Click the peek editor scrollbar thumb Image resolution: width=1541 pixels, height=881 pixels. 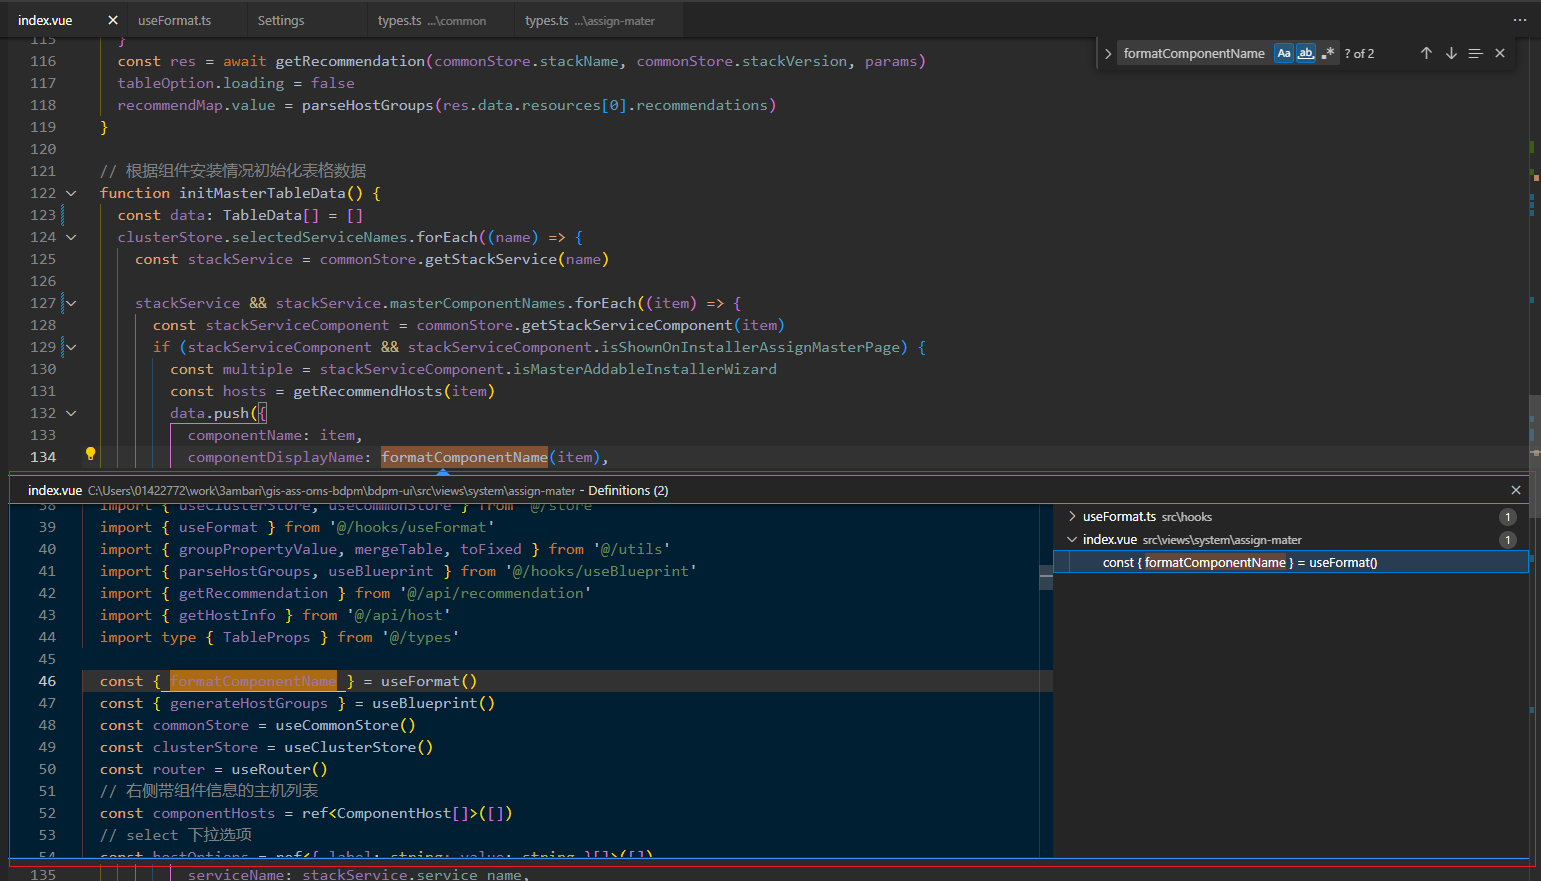(1046, 578)
